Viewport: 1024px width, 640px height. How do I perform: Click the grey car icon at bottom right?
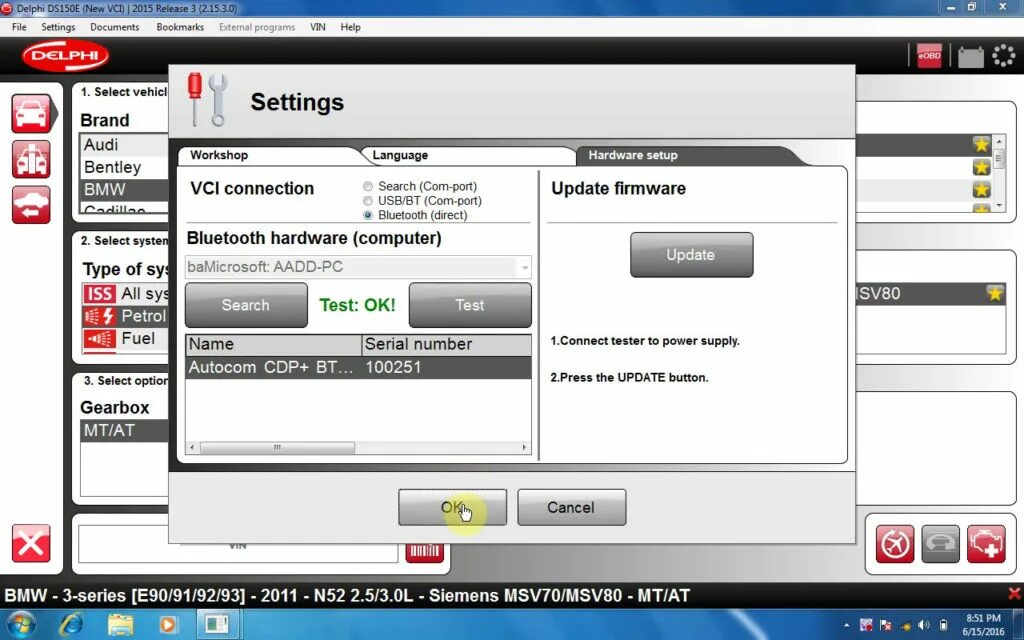tap(940, 543)
